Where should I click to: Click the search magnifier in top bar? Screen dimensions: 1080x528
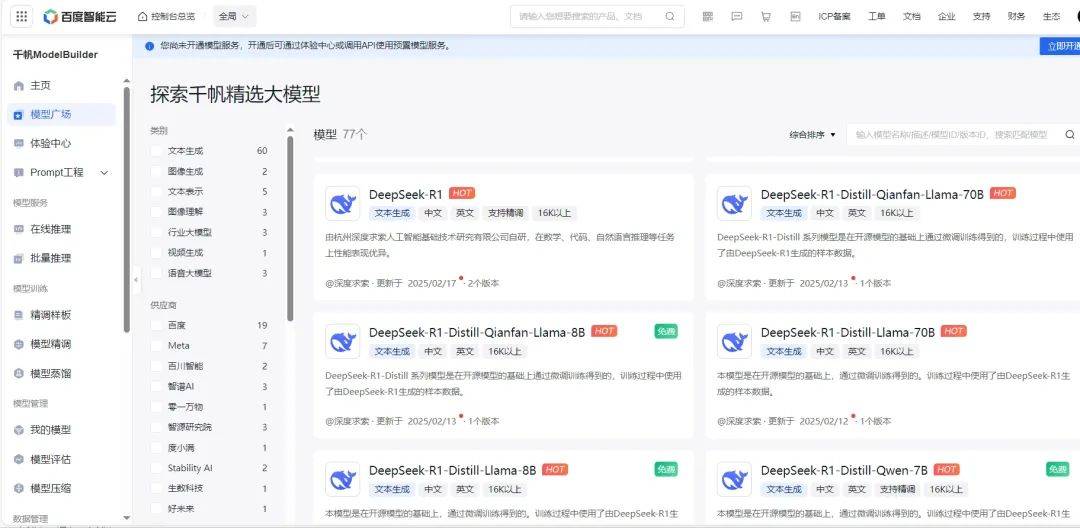pos(669,17)
